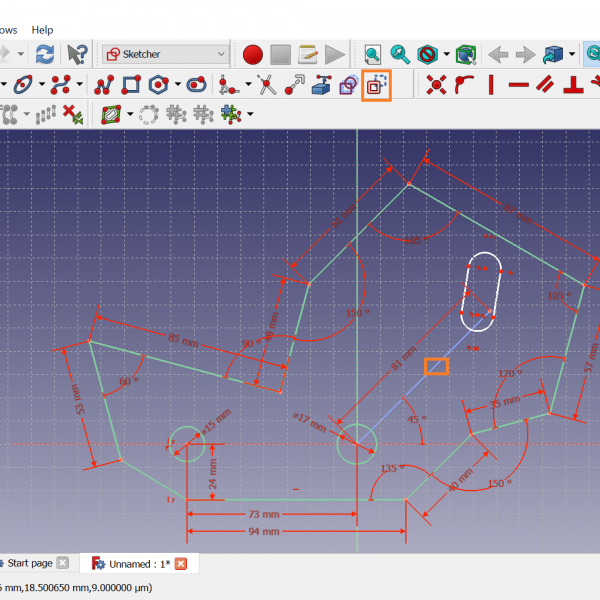Click the Fit all view icon
The width and height of the screenshot is (600, 600).
[373, 54]
